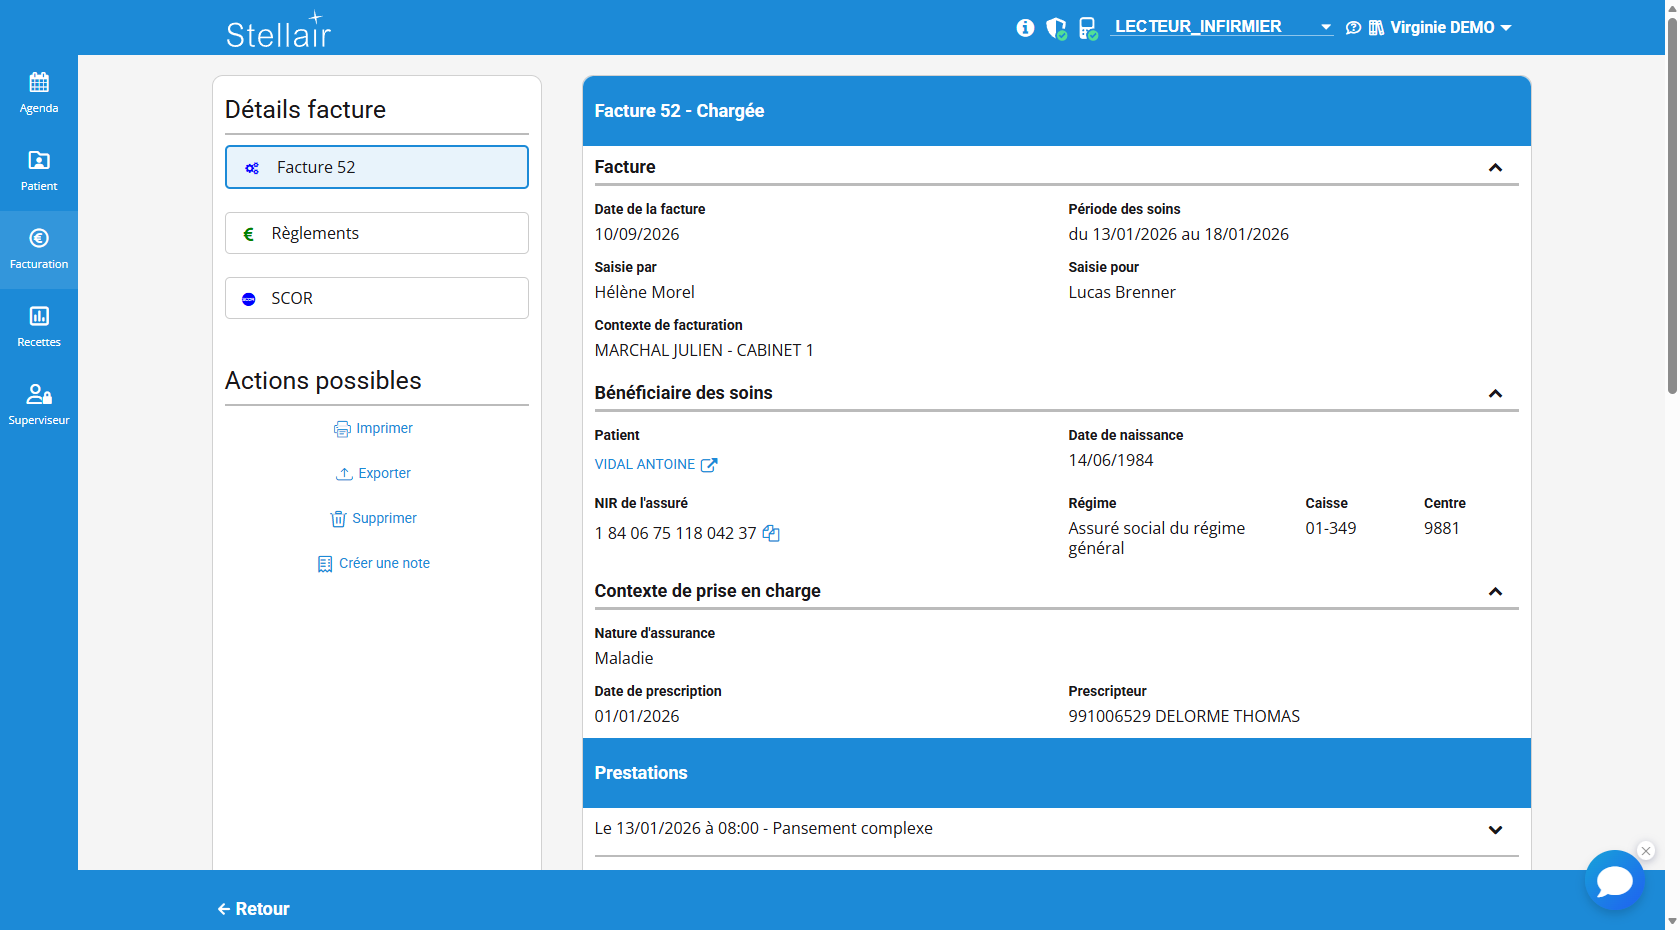Click Créer une note
The image size is (1680, 930).
[373, 563]
